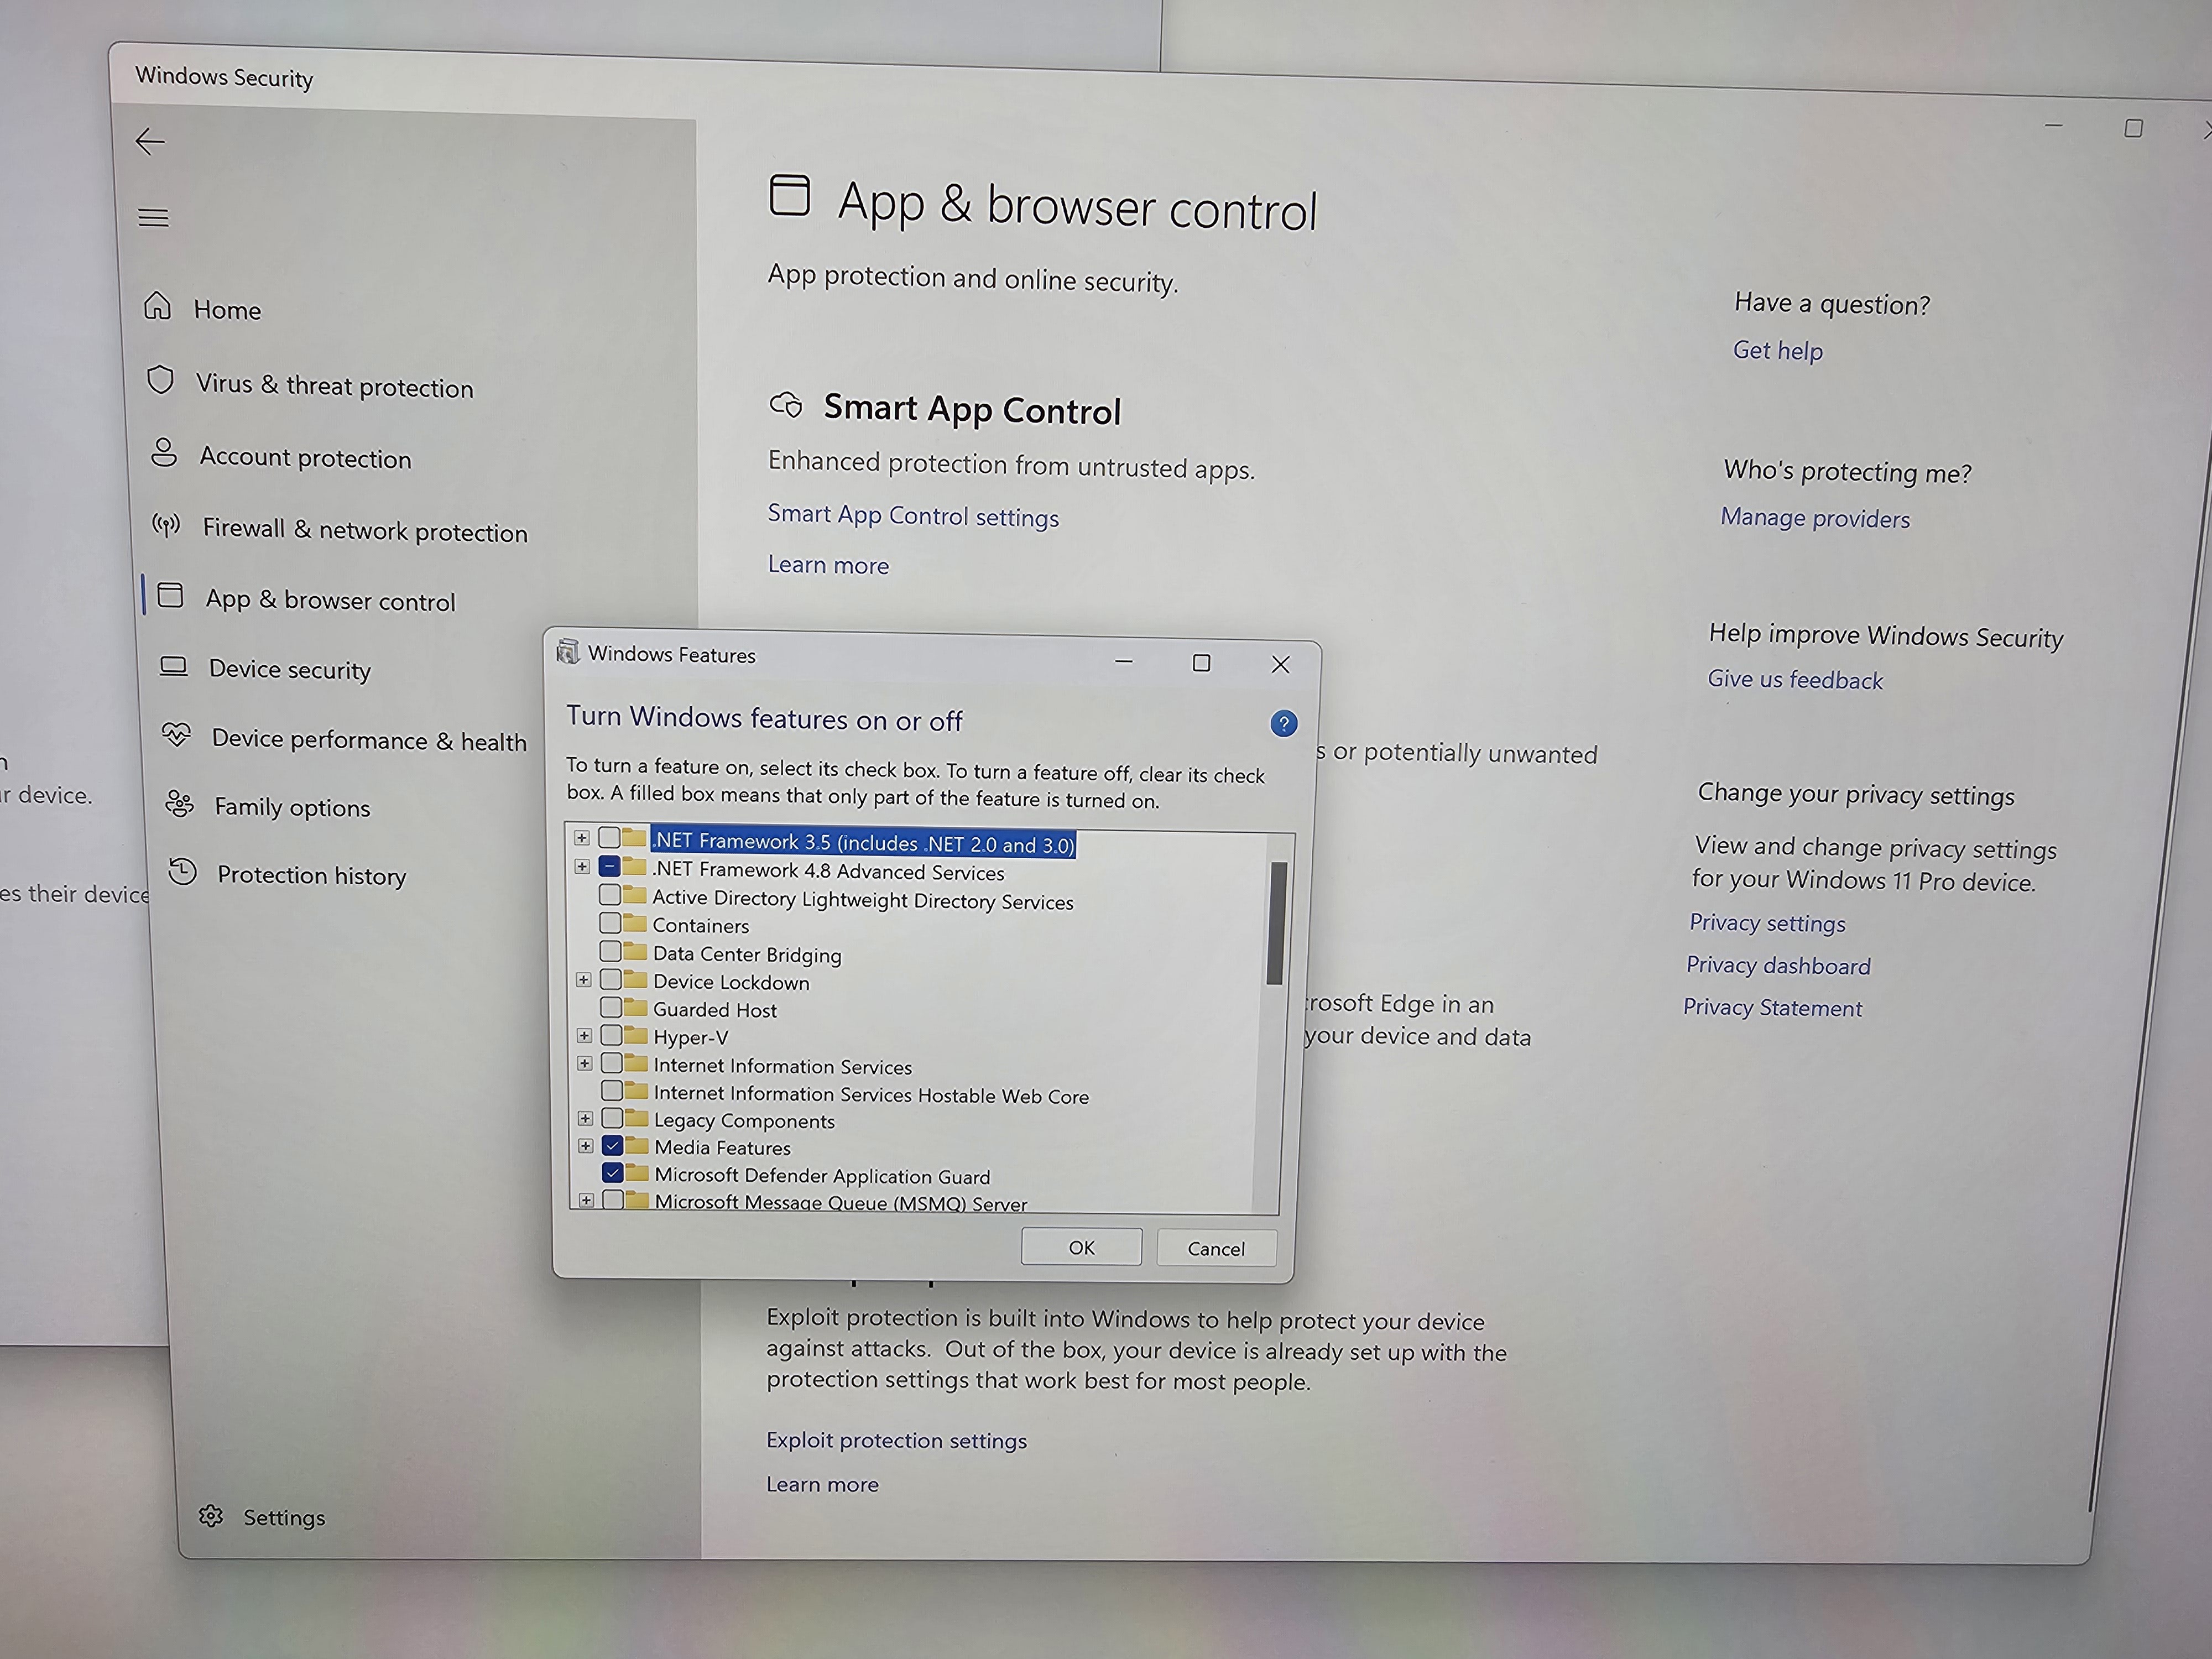This screenshot has width=2212, height=1659.
Task: Open Exploit protection settings link
Action: coord(896,1440)
